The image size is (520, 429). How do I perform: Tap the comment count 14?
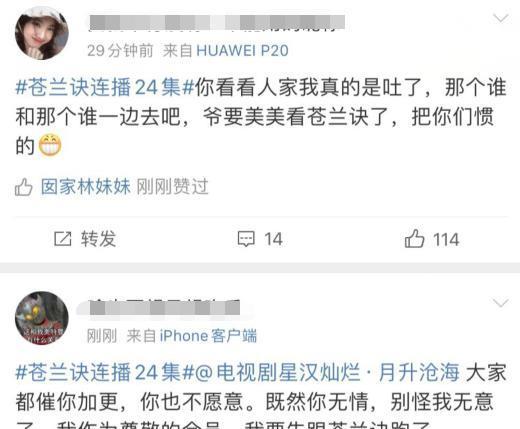tap(273, 239)
